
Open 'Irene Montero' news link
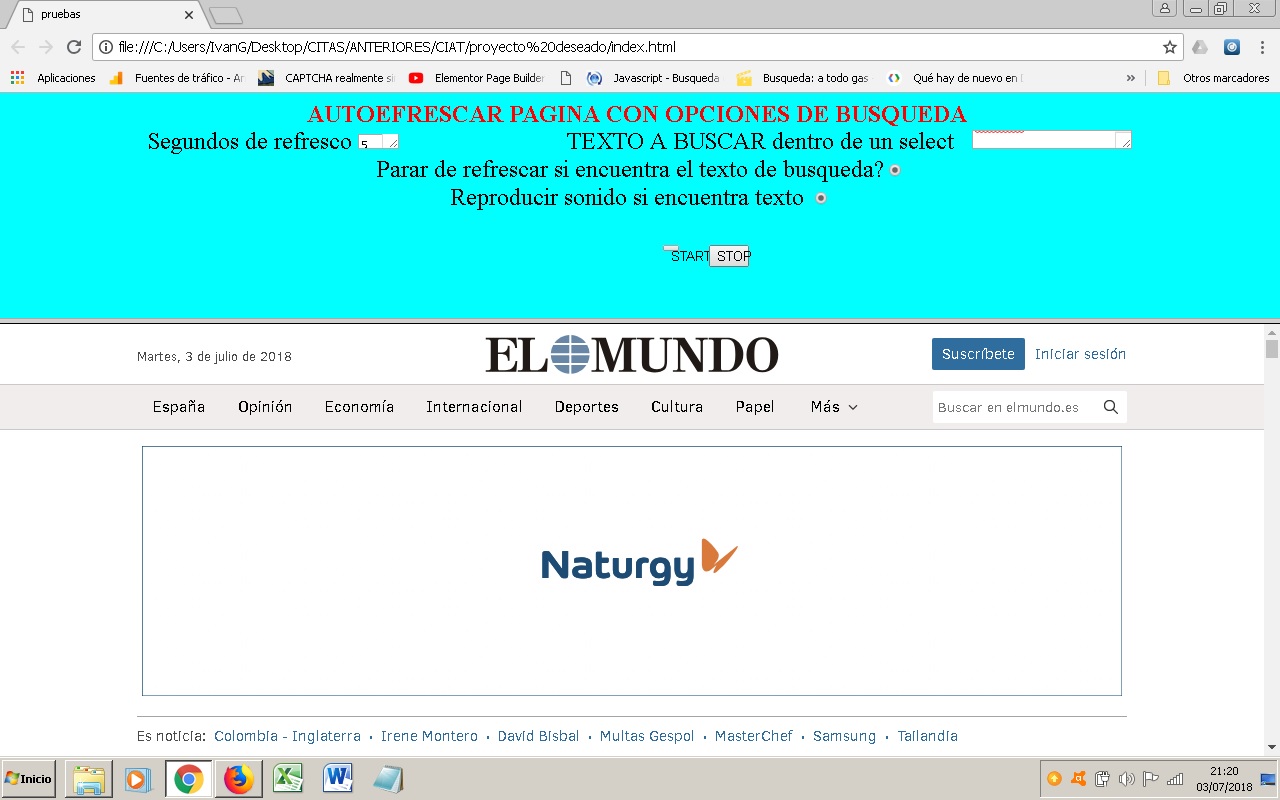pos(429,736)
